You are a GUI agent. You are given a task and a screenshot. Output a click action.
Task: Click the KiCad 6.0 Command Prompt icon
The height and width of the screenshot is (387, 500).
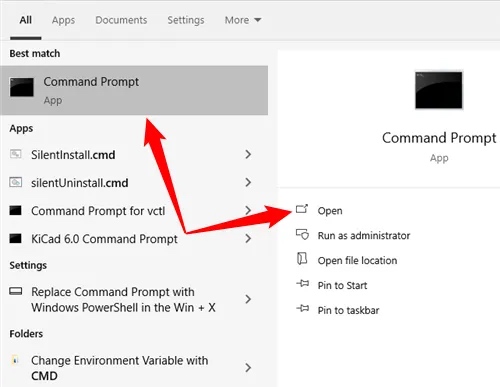tap(15, 238)
